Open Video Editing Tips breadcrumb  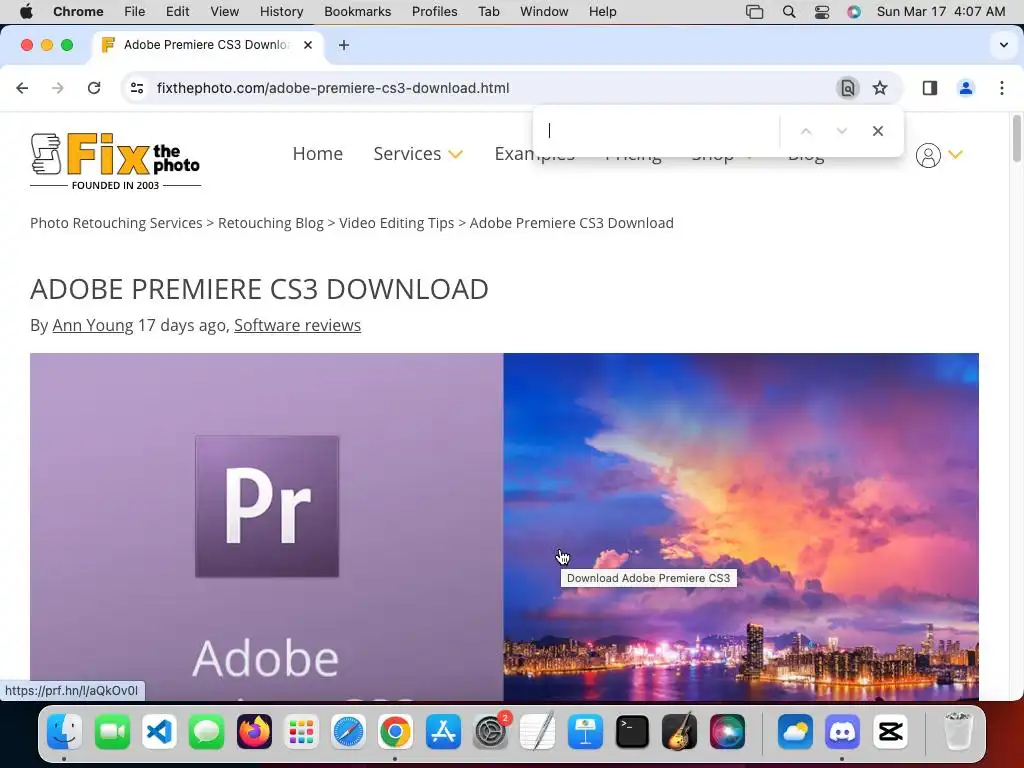click(x=396, y=223)
